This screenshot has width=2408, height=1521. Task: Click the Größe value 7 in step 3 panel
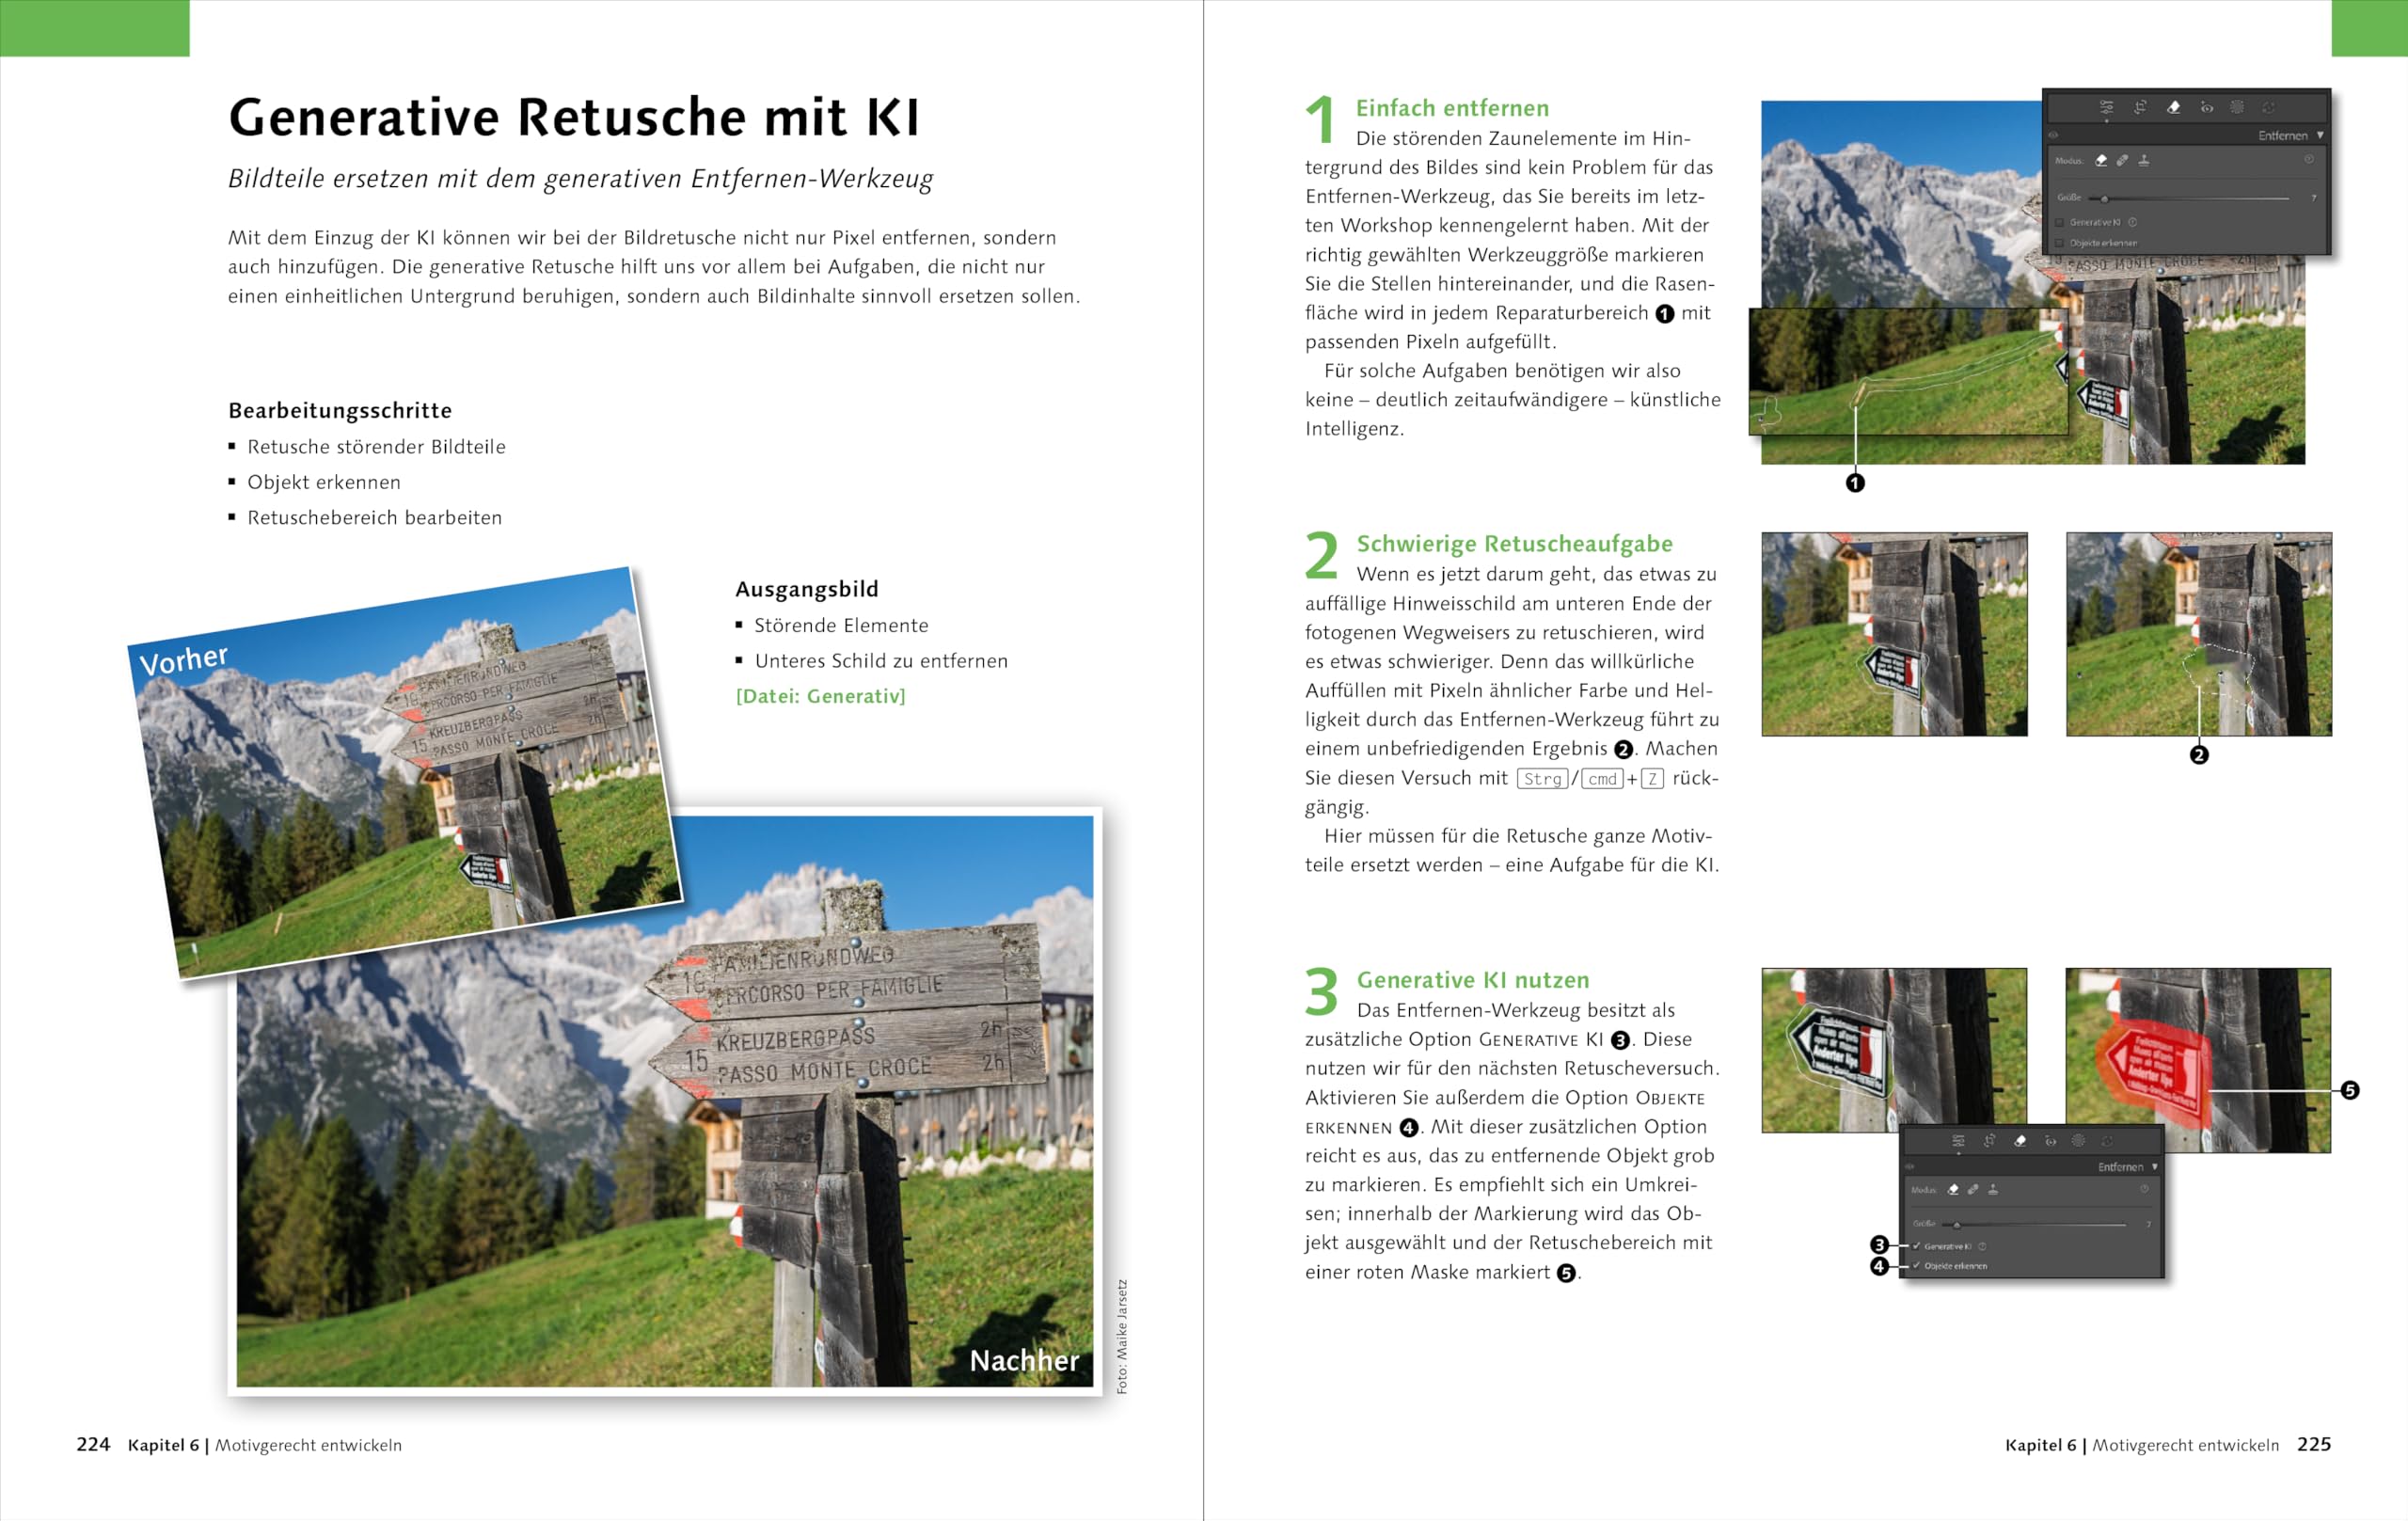tap(2150, 1225)
